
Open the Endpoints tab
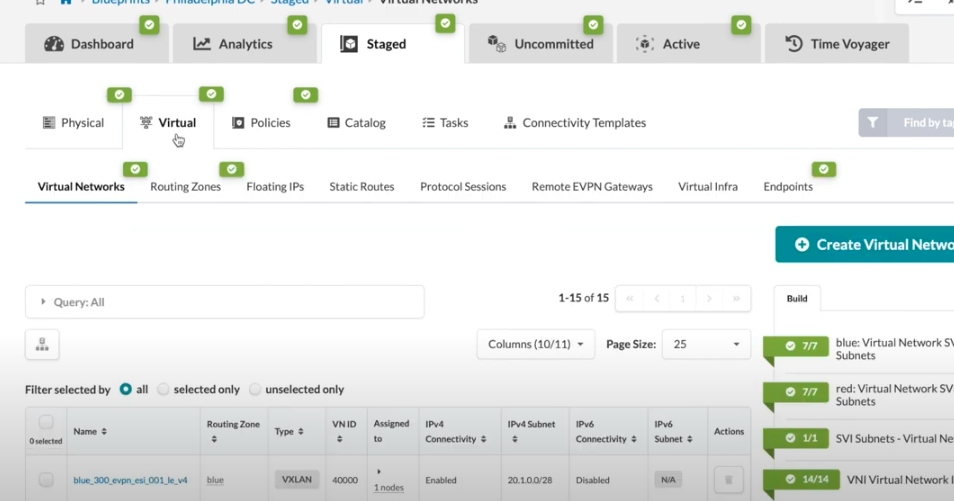click(x=788, y=187)
